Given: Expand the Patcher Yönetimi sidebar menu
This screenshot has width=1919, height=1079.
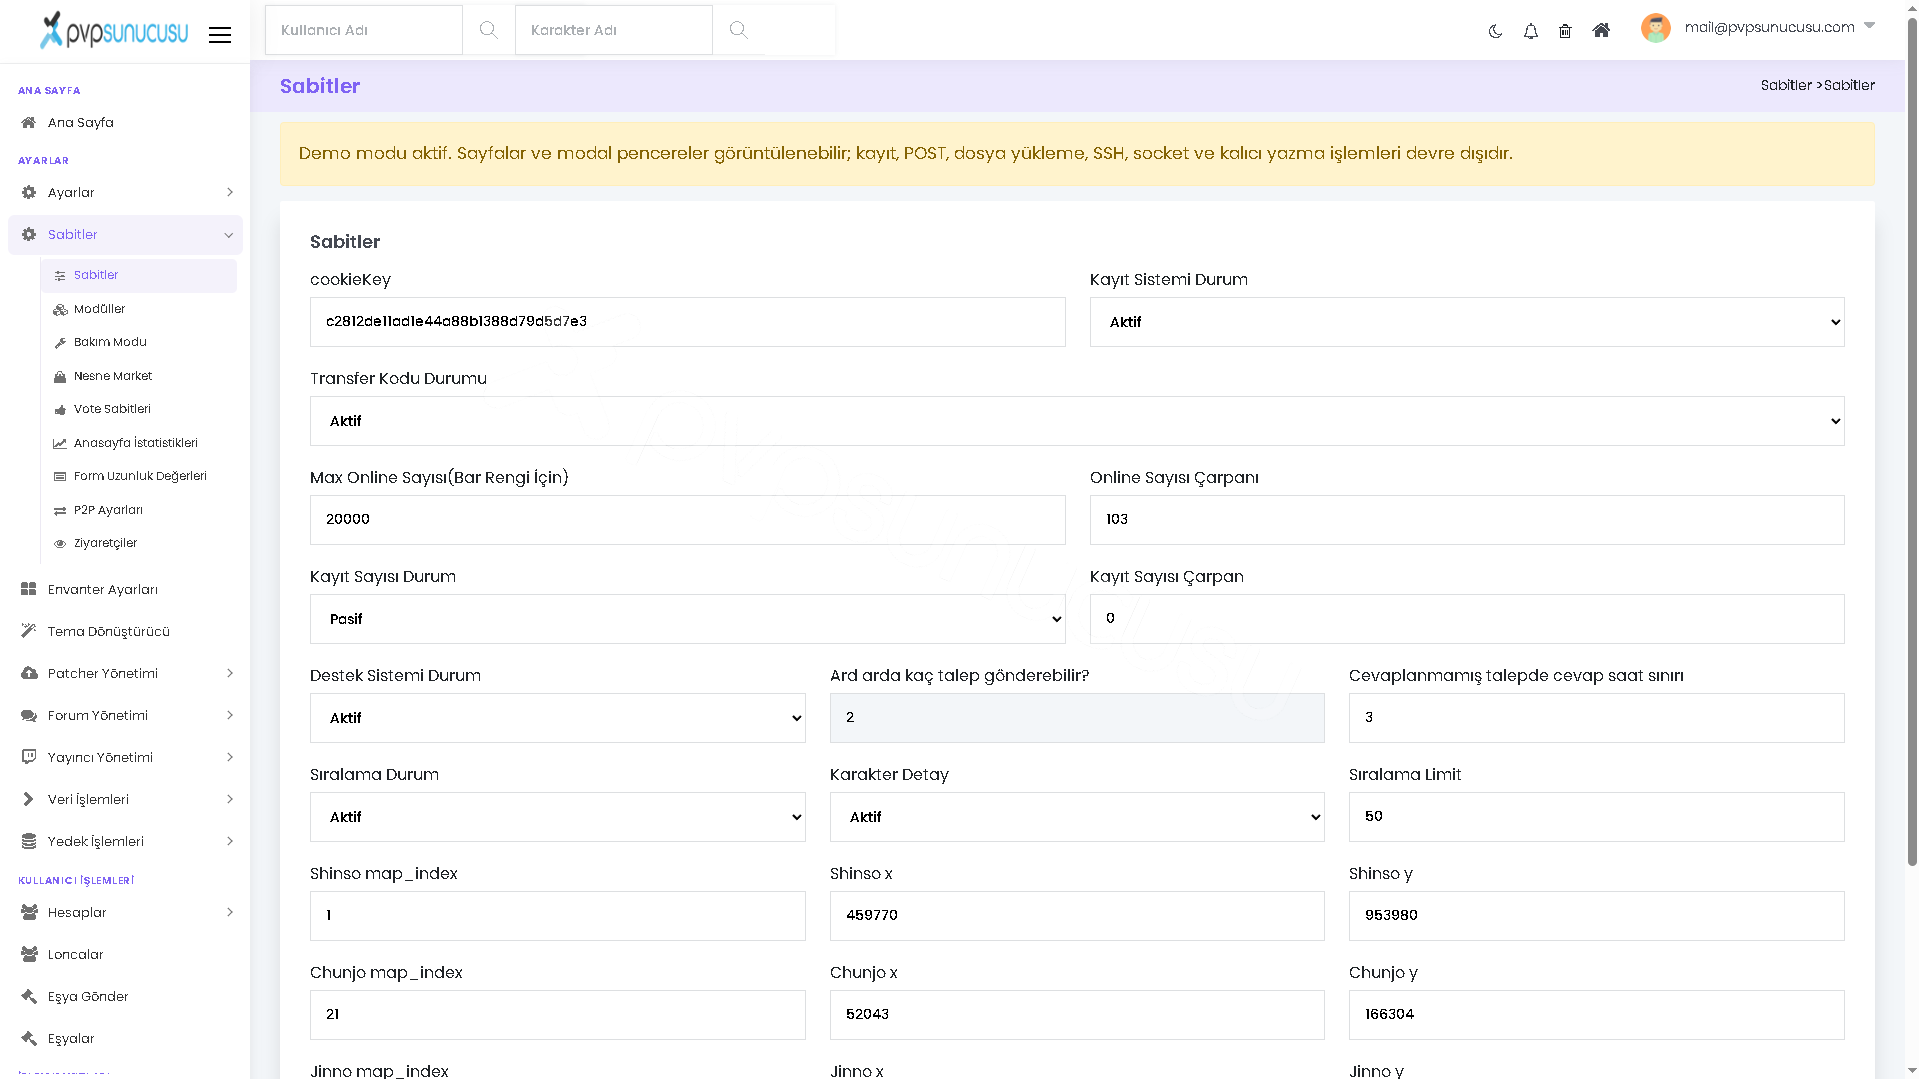Looking at the screenshot, I should click(125, 673).
